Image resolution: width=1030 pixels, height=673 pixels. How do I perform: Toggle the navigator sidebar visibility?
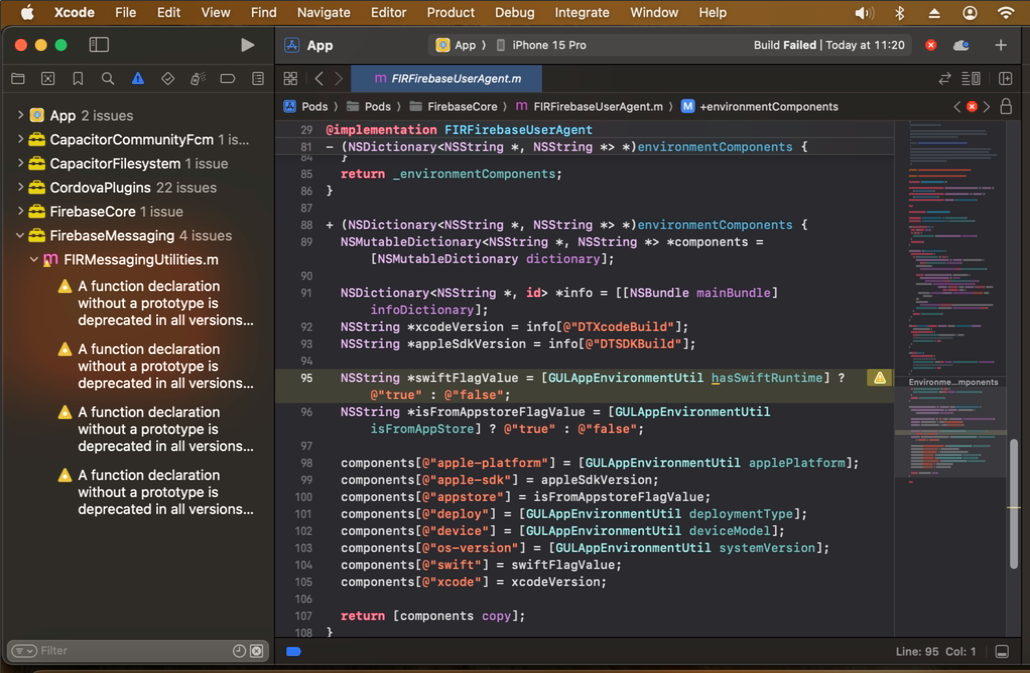[x=99, y=45]
